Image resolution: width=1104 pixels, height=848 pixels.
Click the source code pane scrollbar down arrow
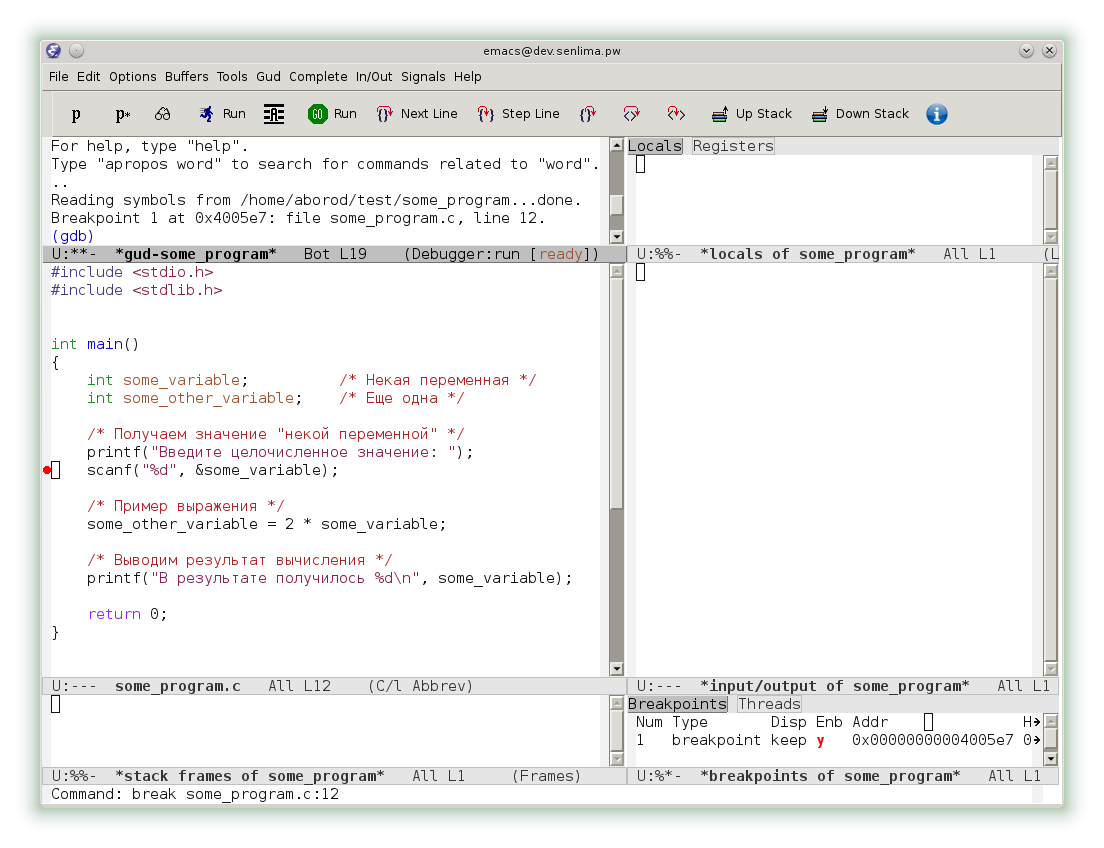pyautogui.click(x=616, y=669)
